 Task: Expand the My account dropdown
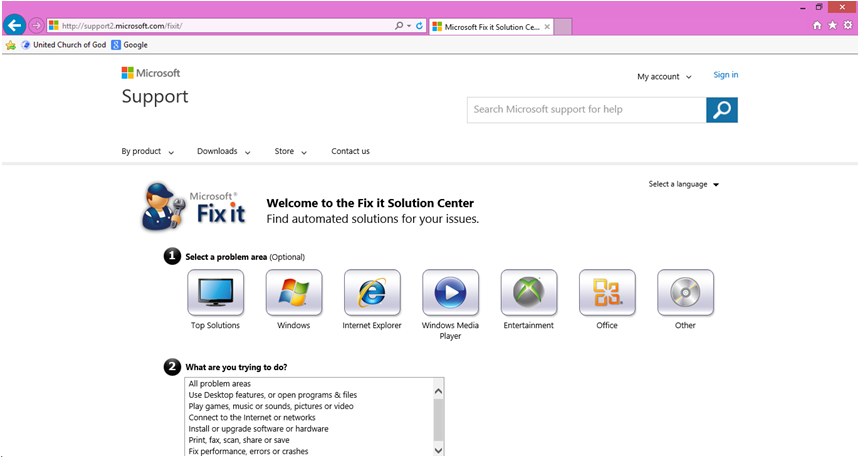[x=664, y=77]
